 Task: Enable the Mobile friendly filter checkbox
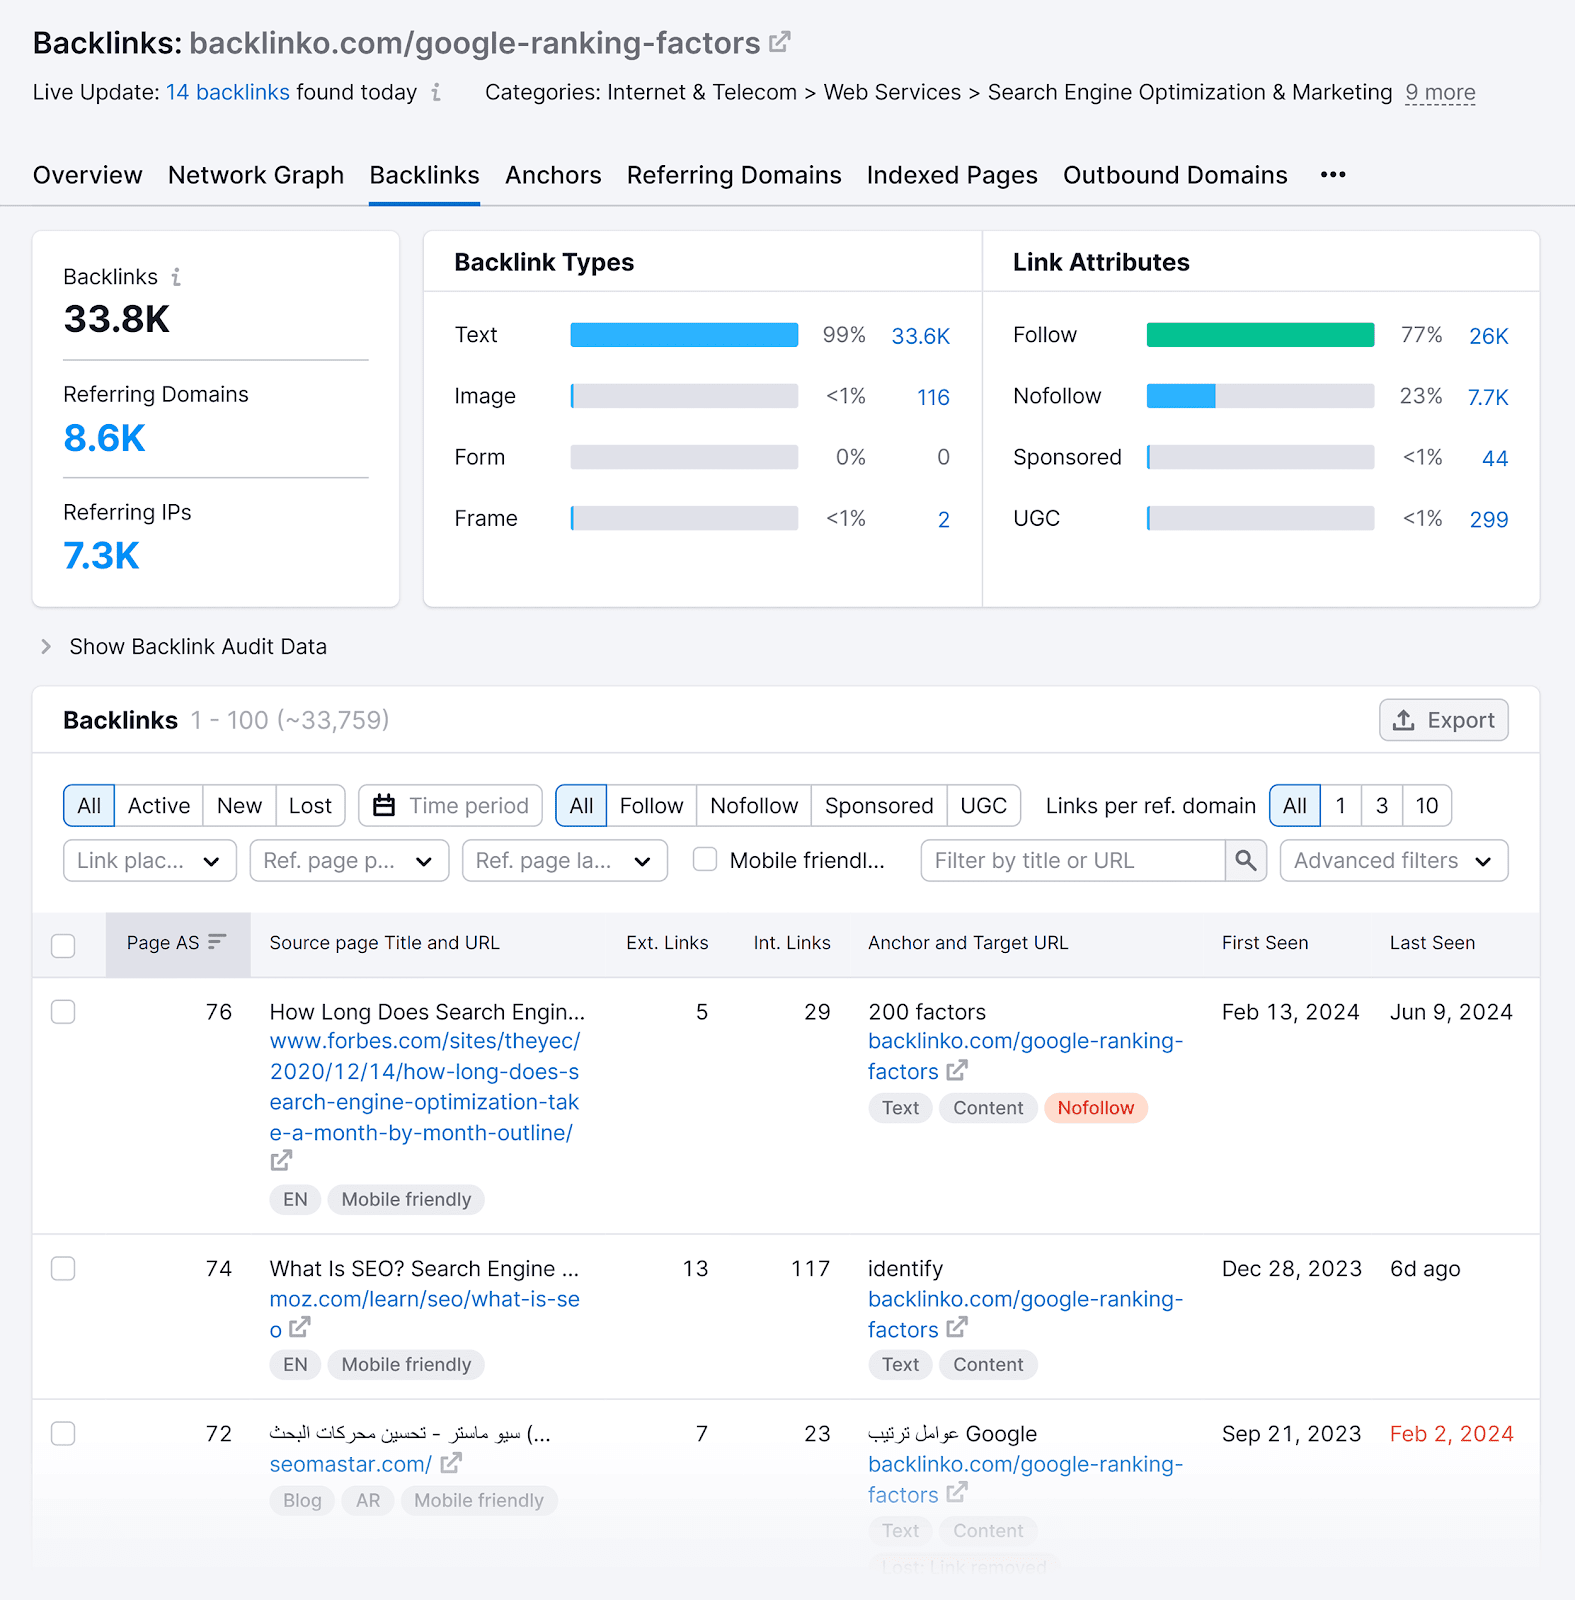point(705,860)
